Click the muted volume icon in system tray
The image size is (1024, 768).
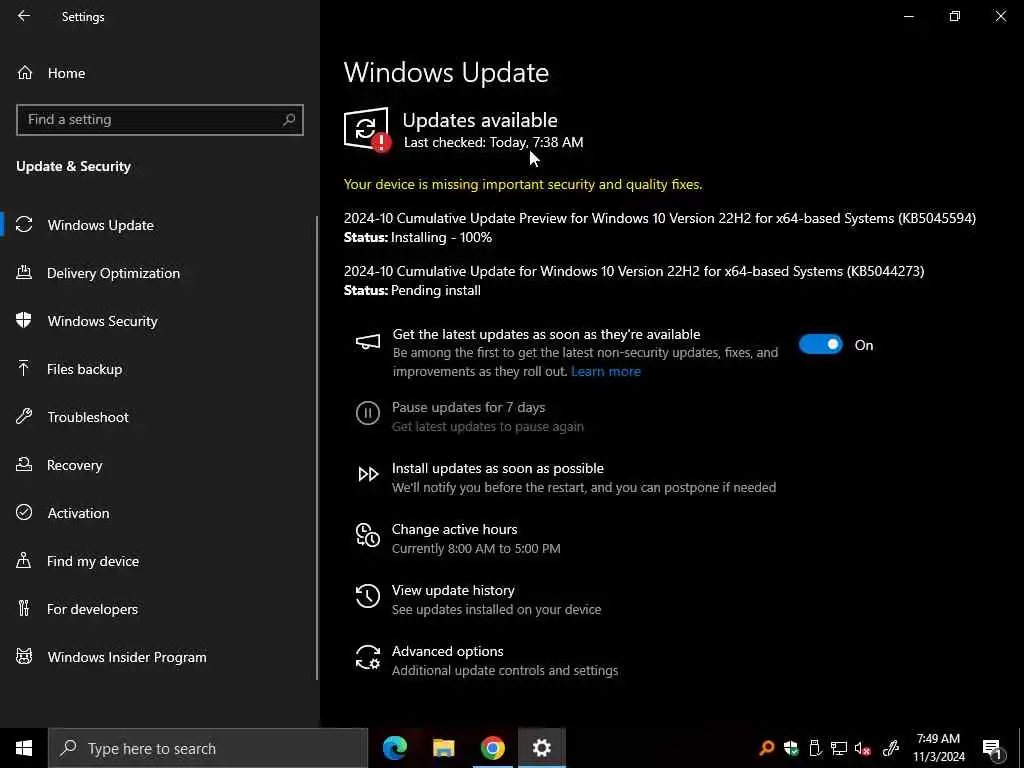pos(863,748)
